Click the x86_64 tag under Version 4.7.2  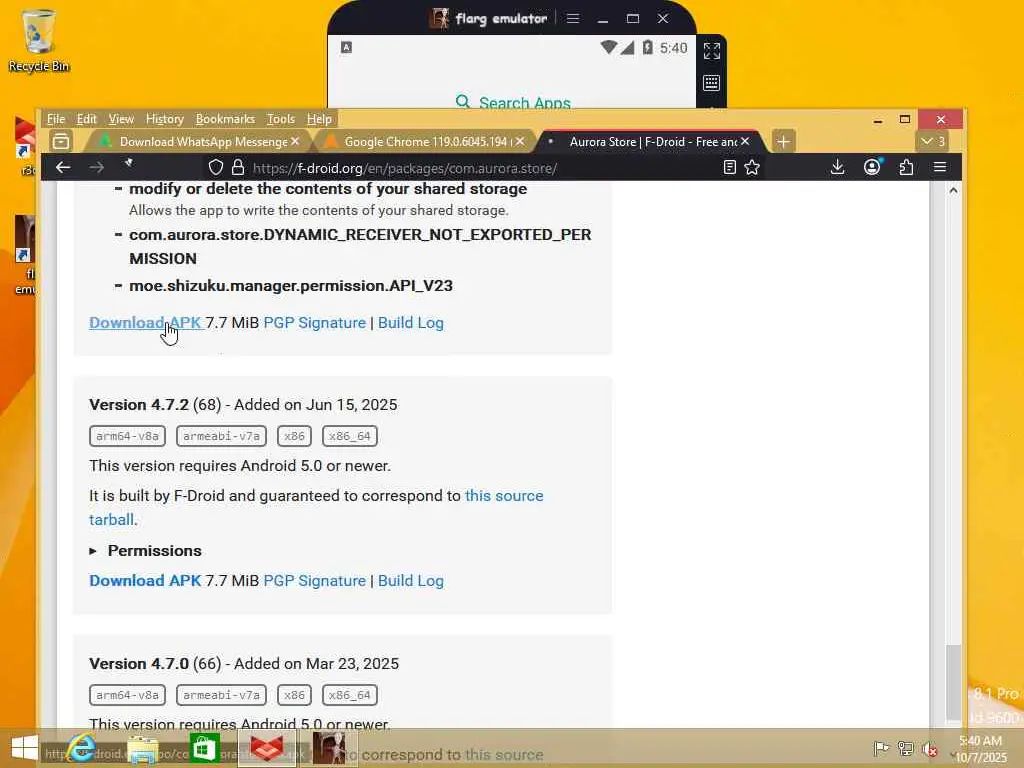point(349,436)
